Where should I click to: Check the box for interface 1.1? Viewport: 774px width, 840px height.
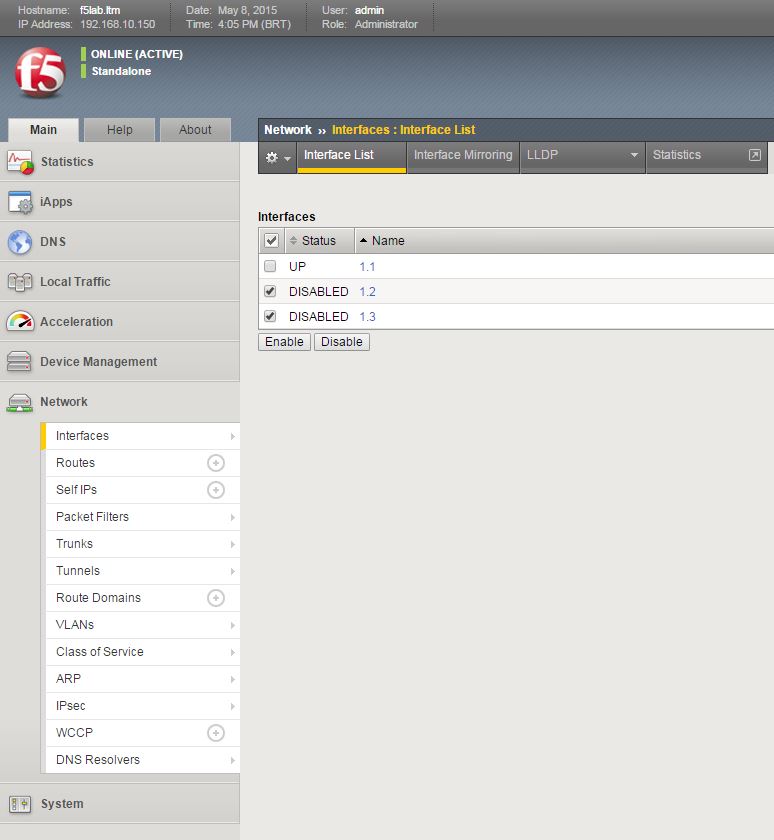coord(270,267)
